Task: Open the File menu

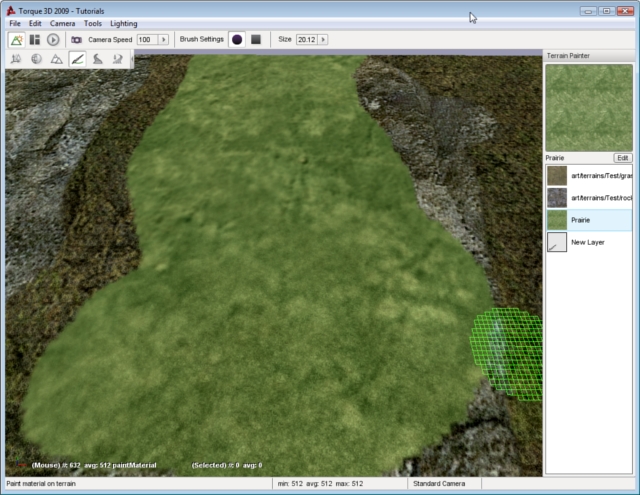Action: (15, 23)
